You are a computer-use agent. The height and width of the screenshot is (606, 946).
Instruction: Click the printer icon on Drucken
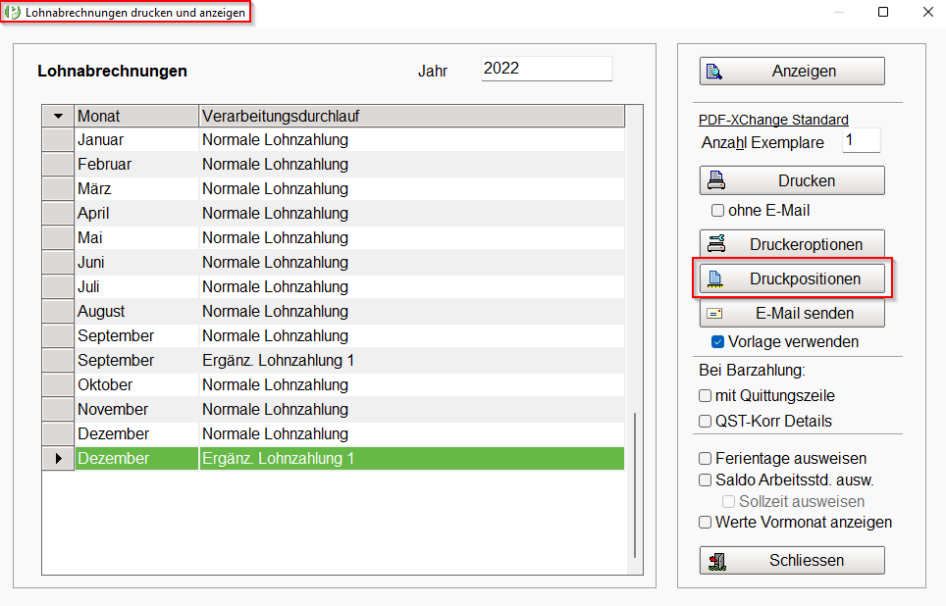point(716,180)
